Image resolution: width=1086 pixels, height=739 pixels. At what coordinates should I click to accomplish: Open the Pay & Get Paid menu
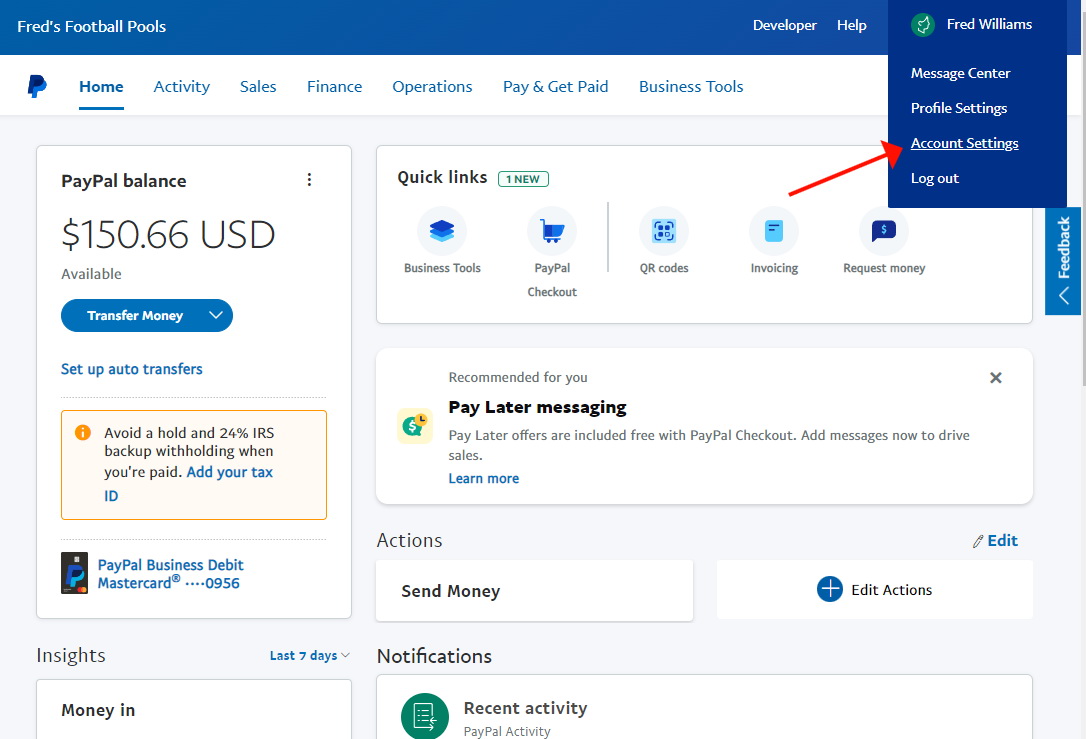pyautogui.click(x=555, y=87)
